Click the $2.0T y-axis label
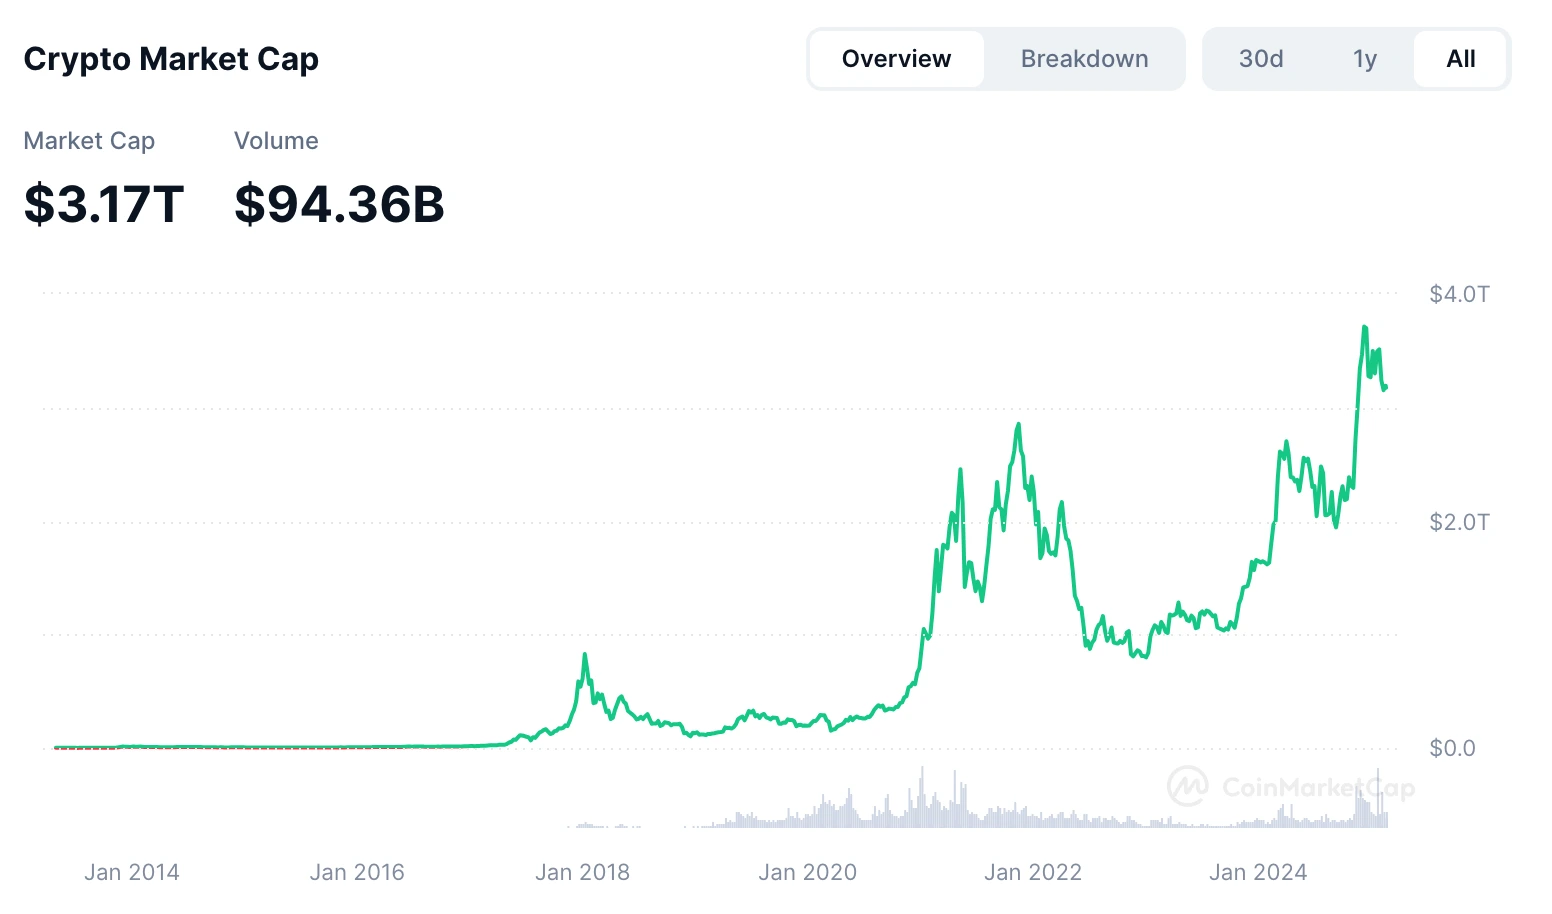 (x=1459, y=522)
